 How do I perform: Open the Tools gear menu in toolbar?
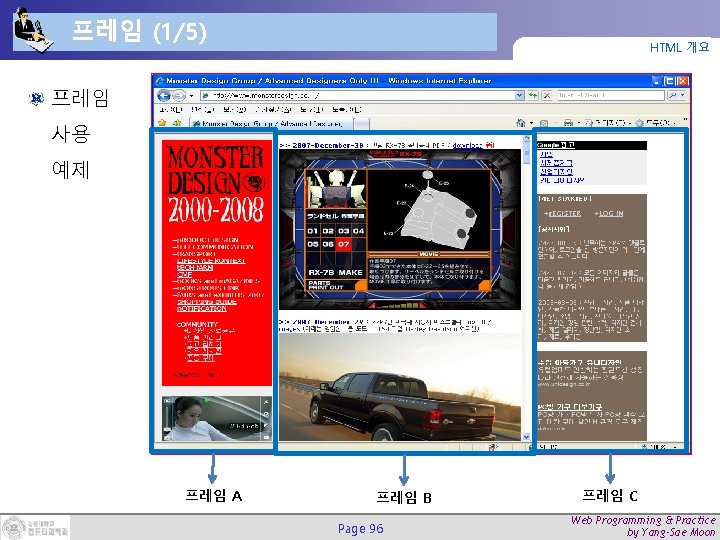656,123
